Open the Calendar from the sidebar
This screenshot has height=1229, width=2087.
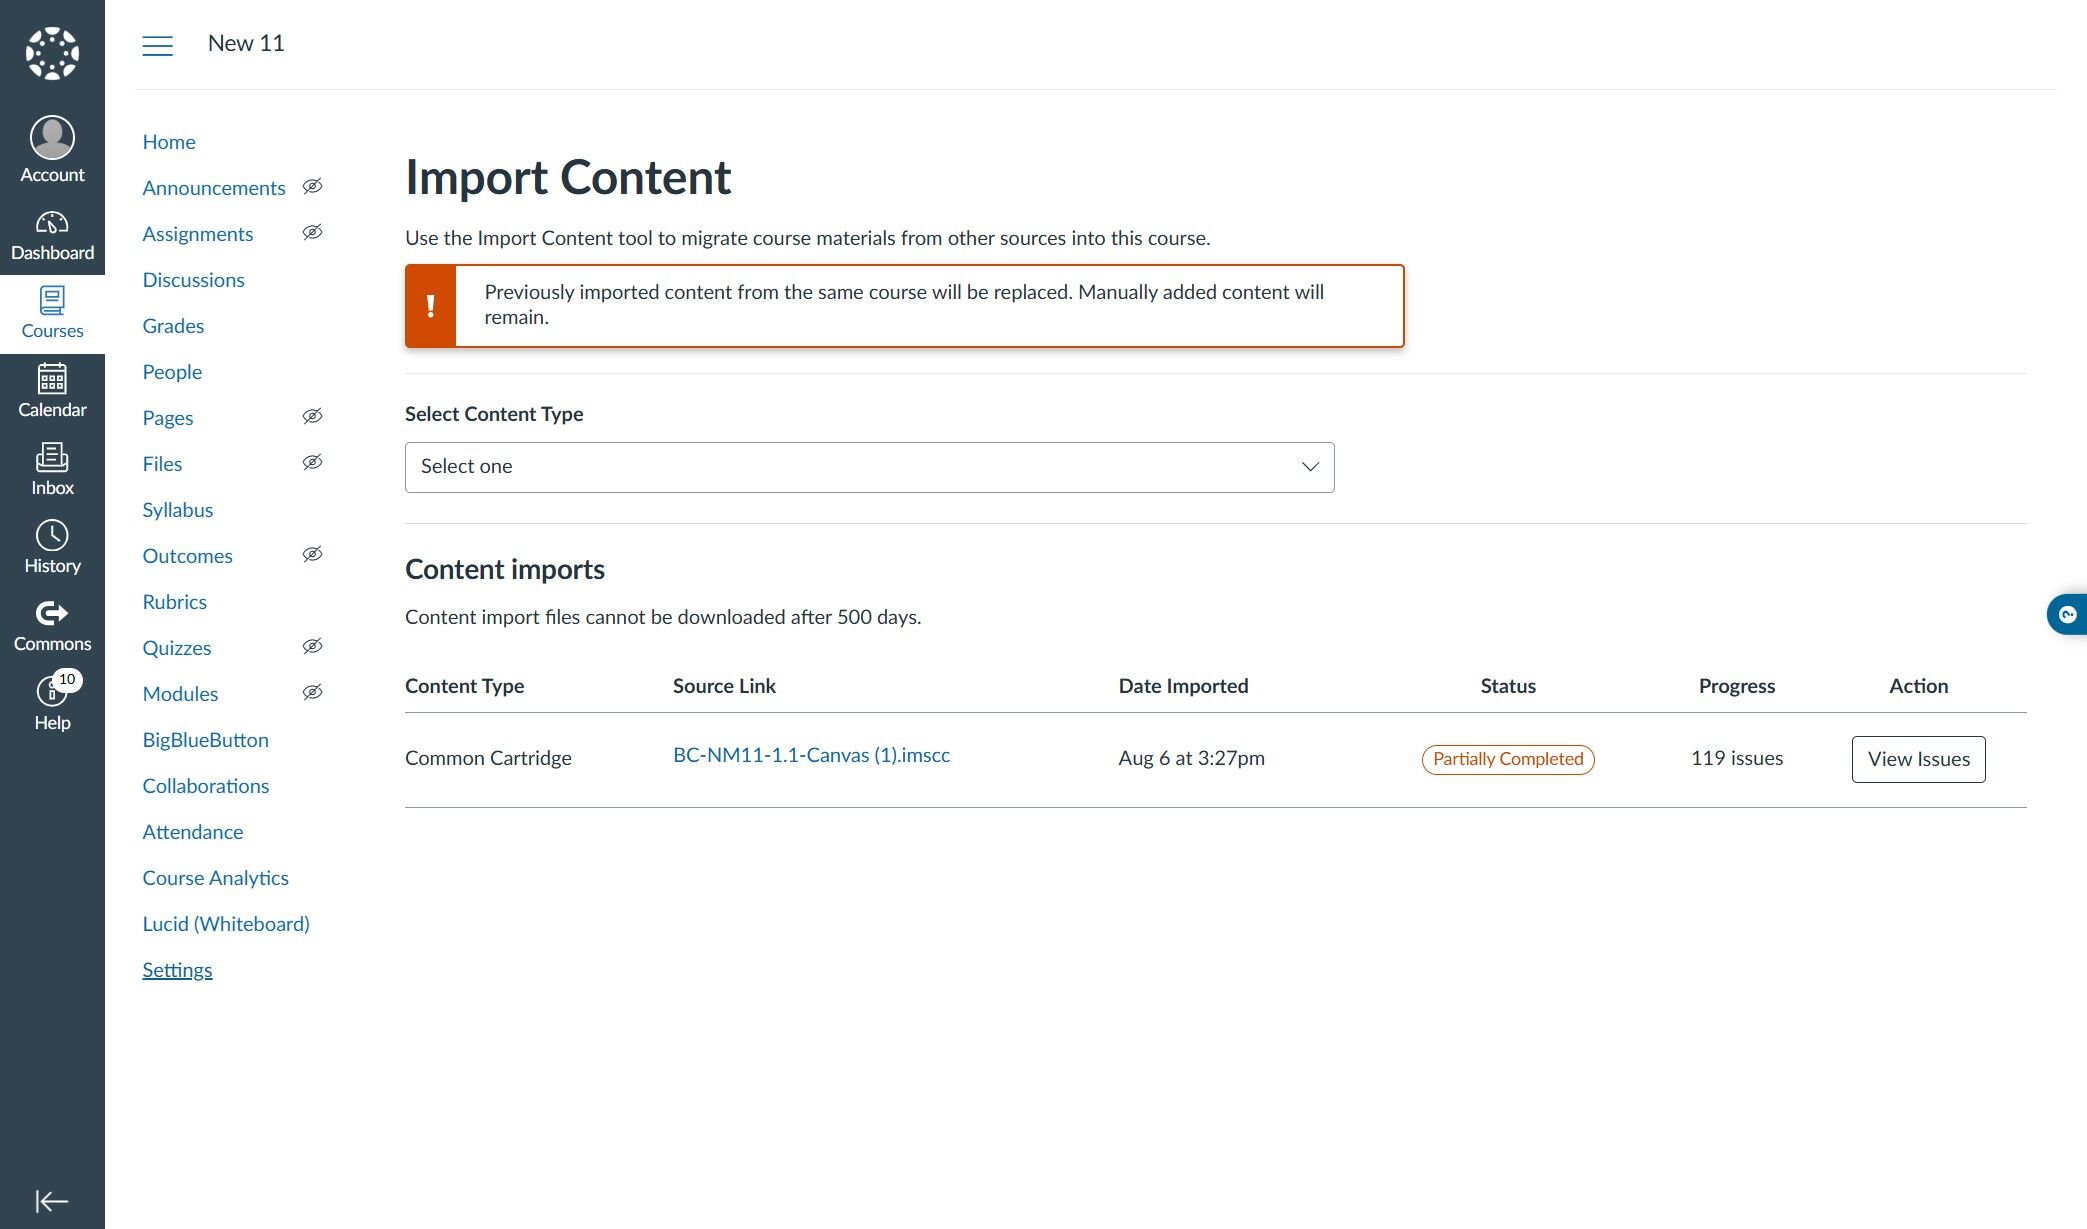[x=52, y=392]
